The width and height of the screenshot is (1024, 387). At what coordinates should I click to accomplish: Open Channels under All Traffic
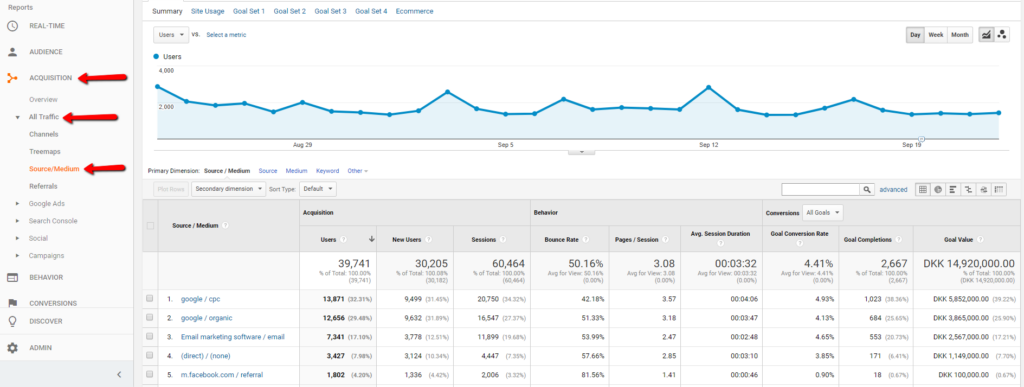pyautogui.click(x=44, y=134)
